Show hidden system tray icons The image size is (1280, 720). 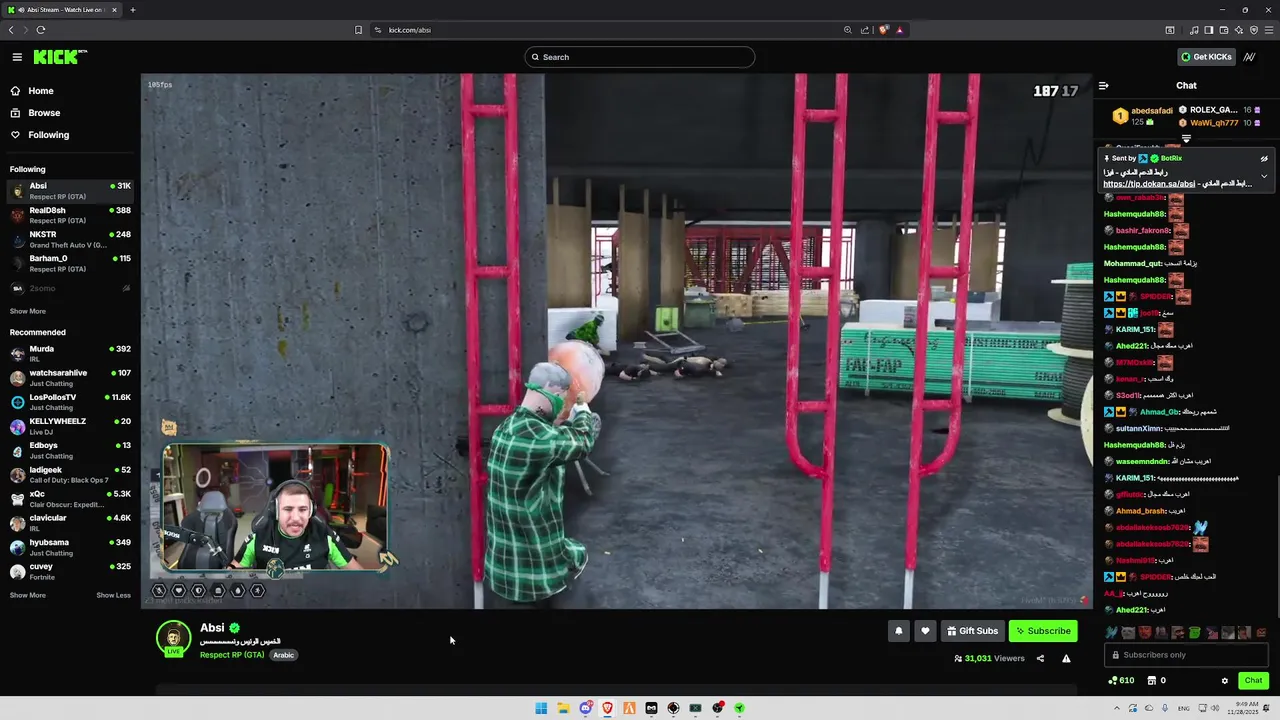tap(1117, 708)
